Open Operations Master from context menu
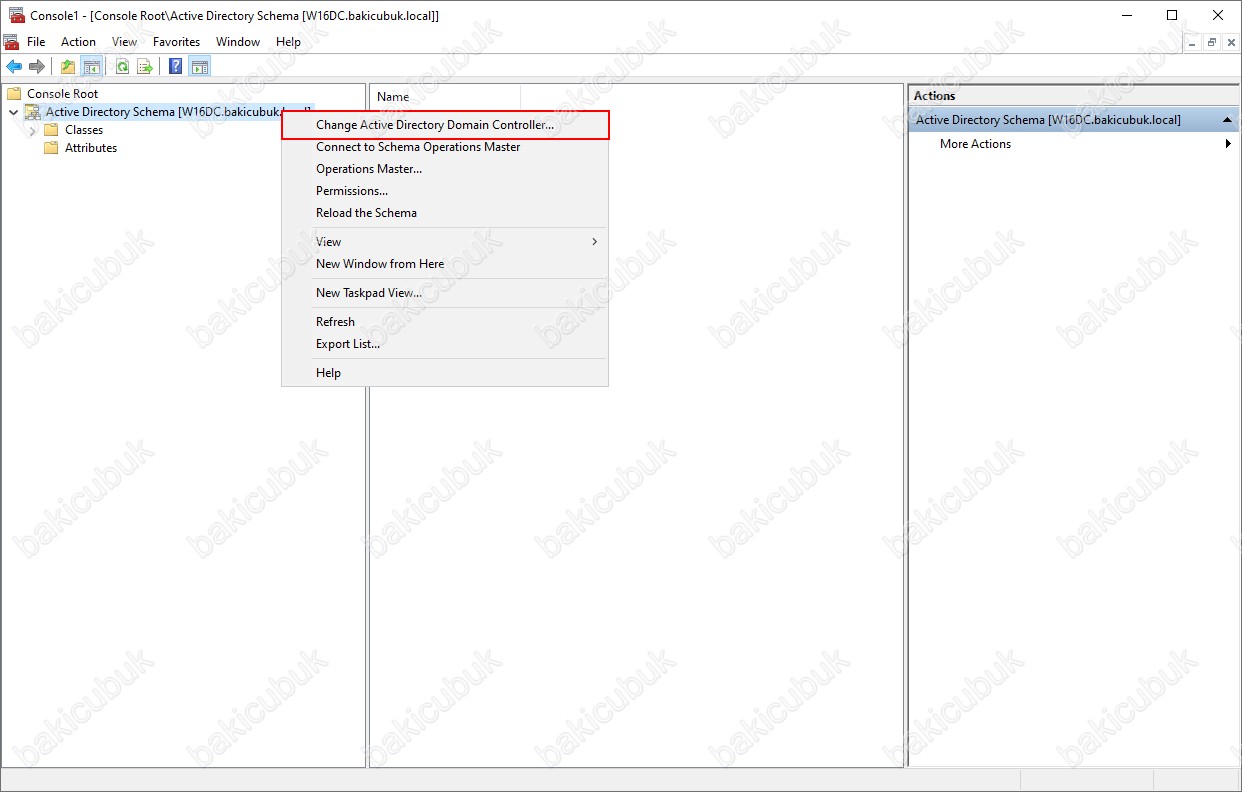Image resolution: width=1242 pixels, height=792 pixels. point(445,169)
